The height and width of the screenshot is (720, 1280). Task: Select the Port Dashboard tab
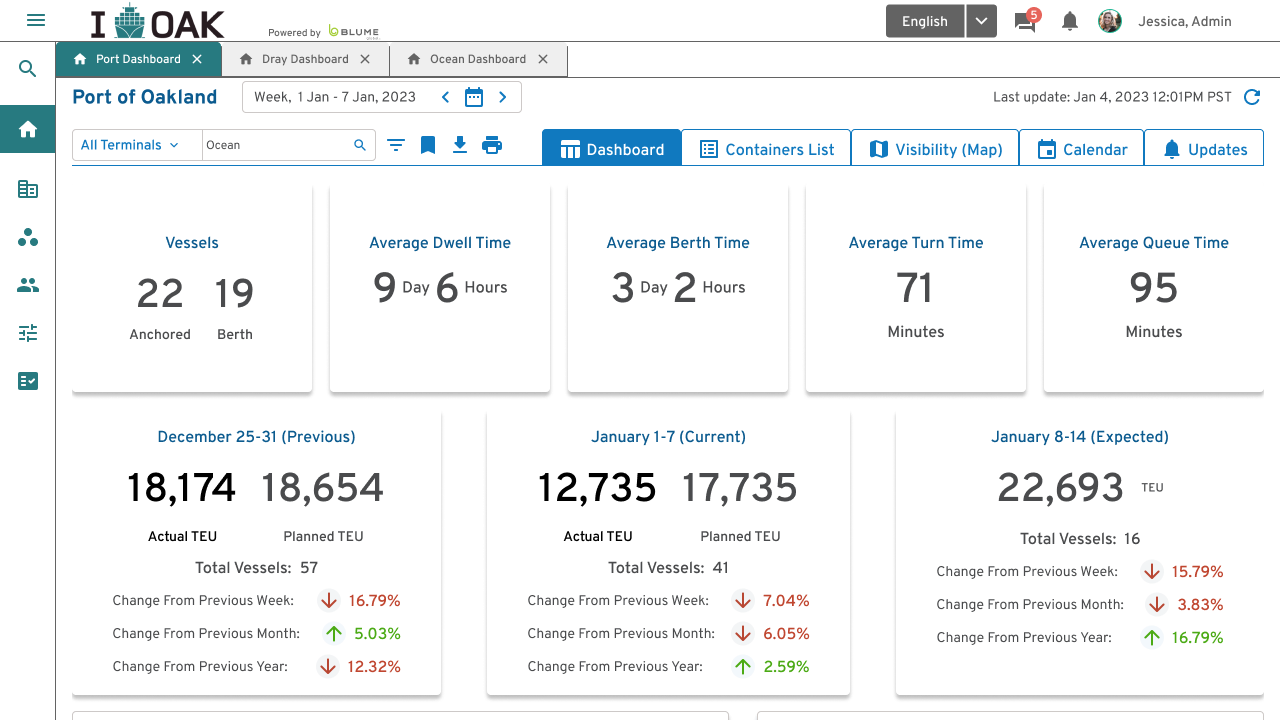(138, 59)
